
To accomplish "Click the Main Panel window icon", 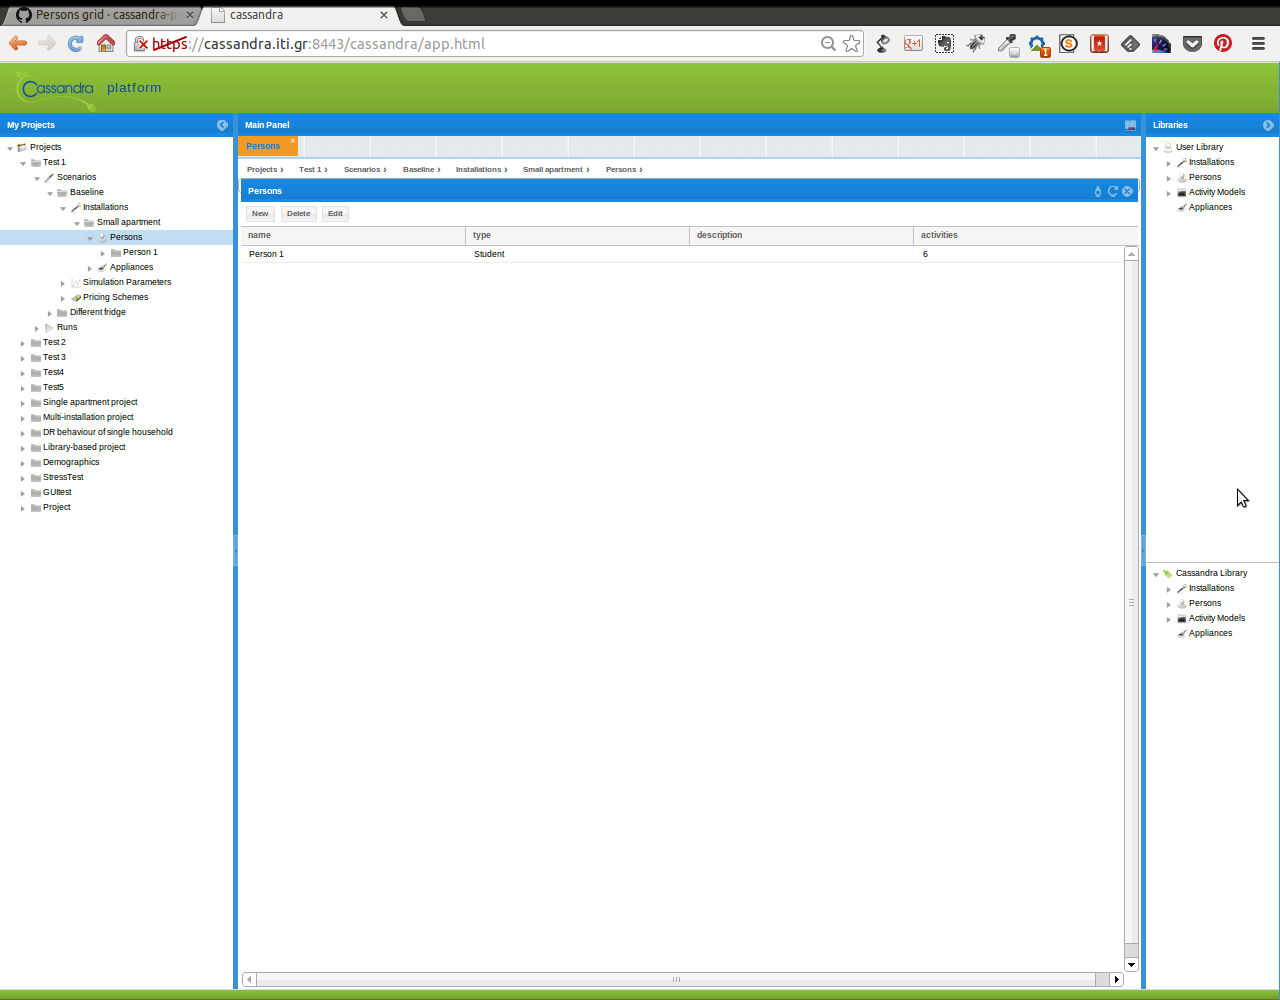I will pyautogui.click(x=1130, y=125).
